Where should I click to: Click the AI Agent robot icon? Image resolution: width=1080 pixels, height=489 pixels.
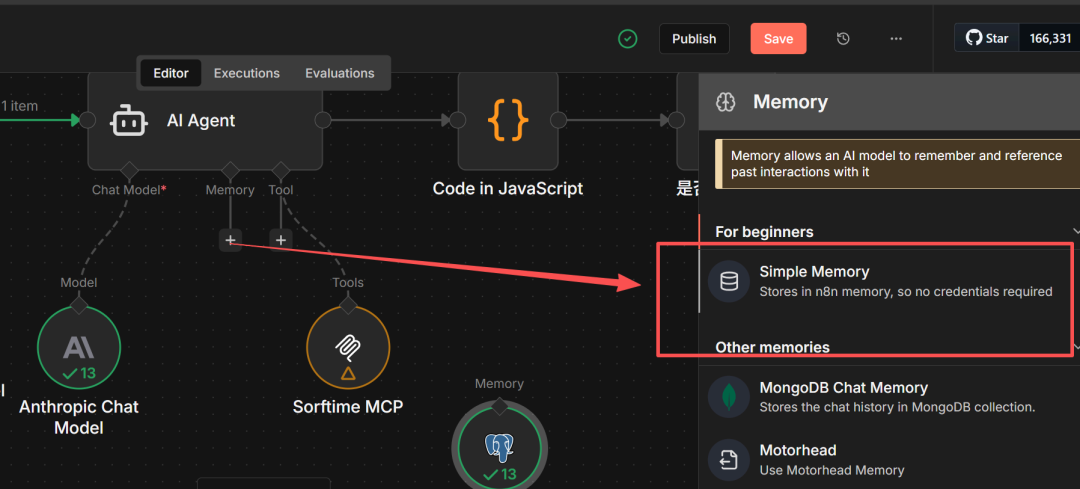click(129, 121)
